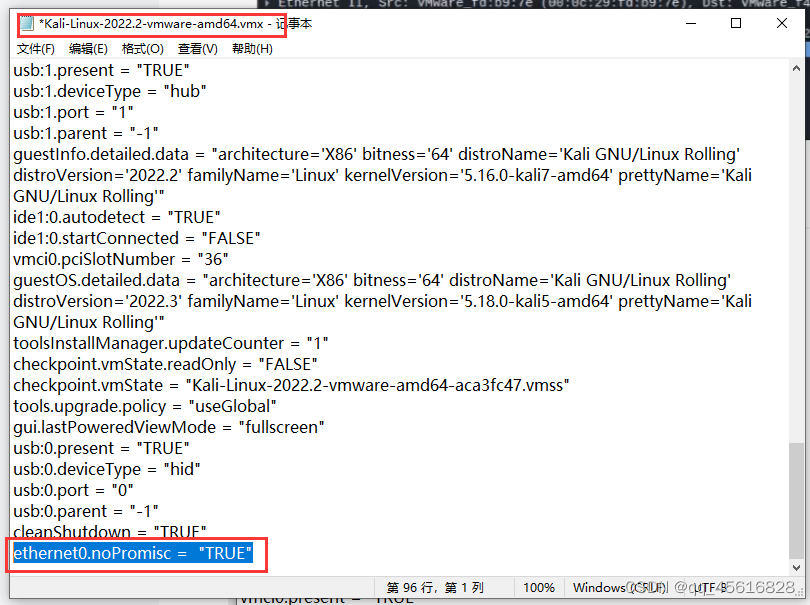Click the guestInfo.detailed.data line
This screenshot has height=605, width=810.
click(x=377, y=154)
